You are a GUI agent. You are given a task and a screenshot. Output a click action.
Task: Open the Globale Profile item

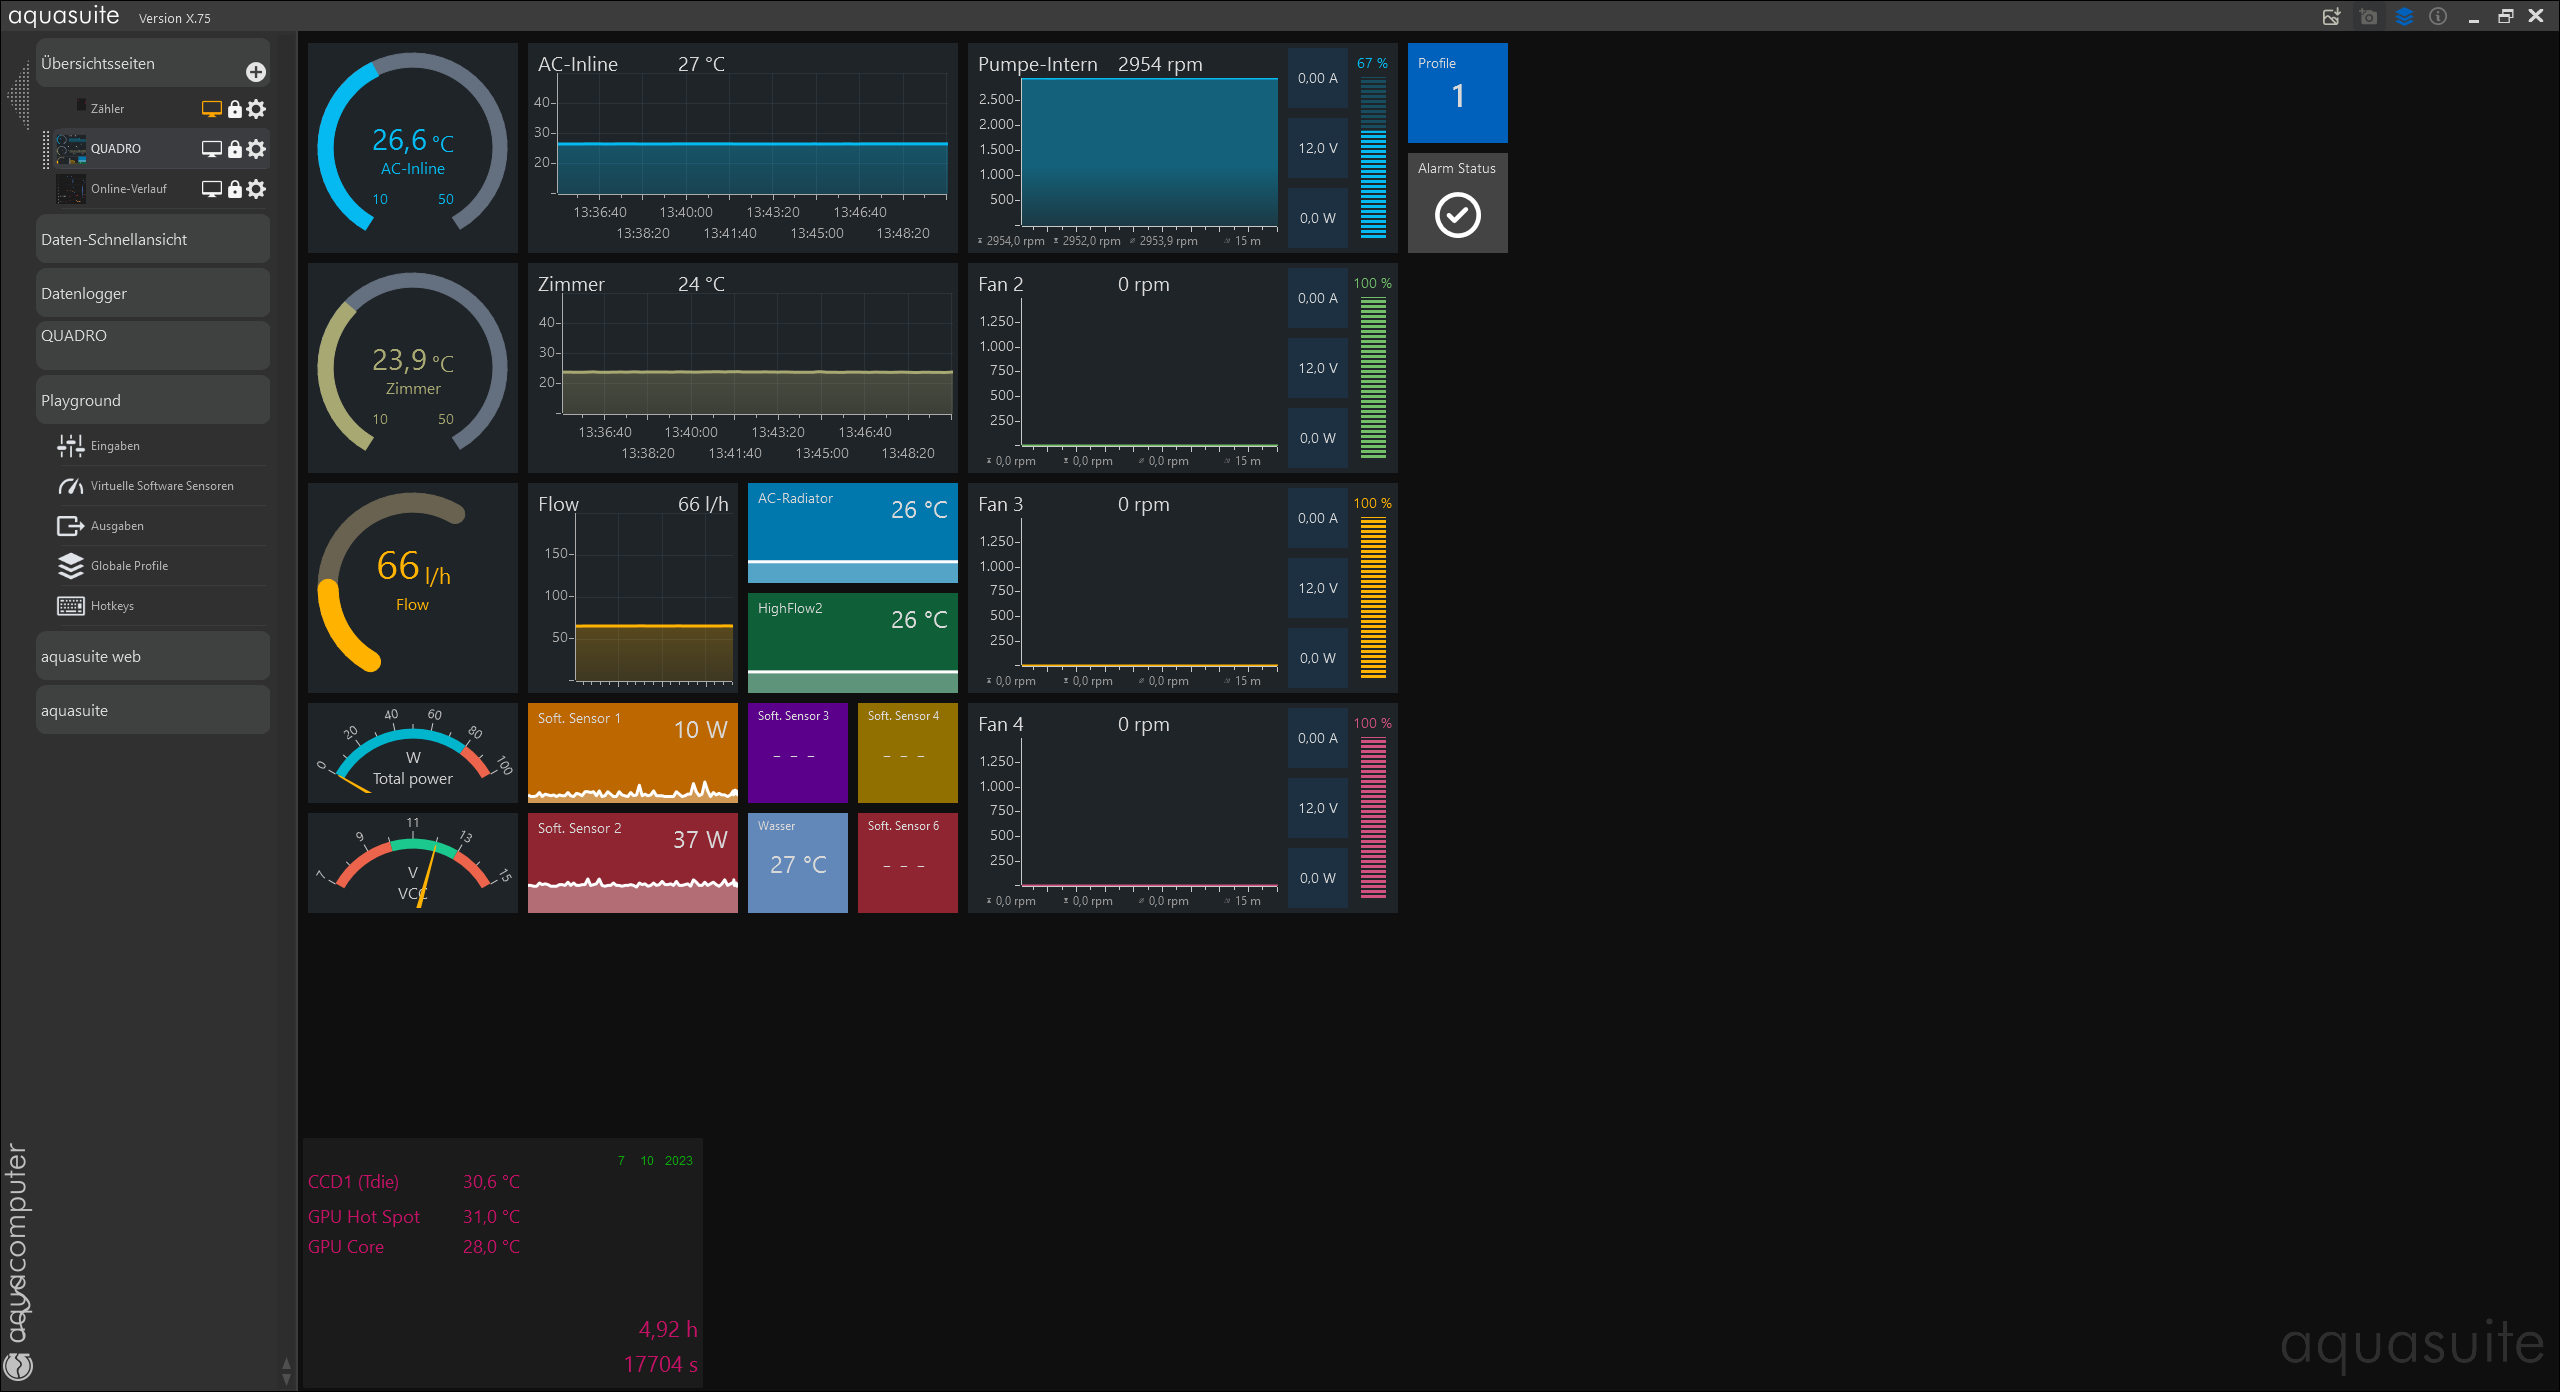tap(129, 566)
